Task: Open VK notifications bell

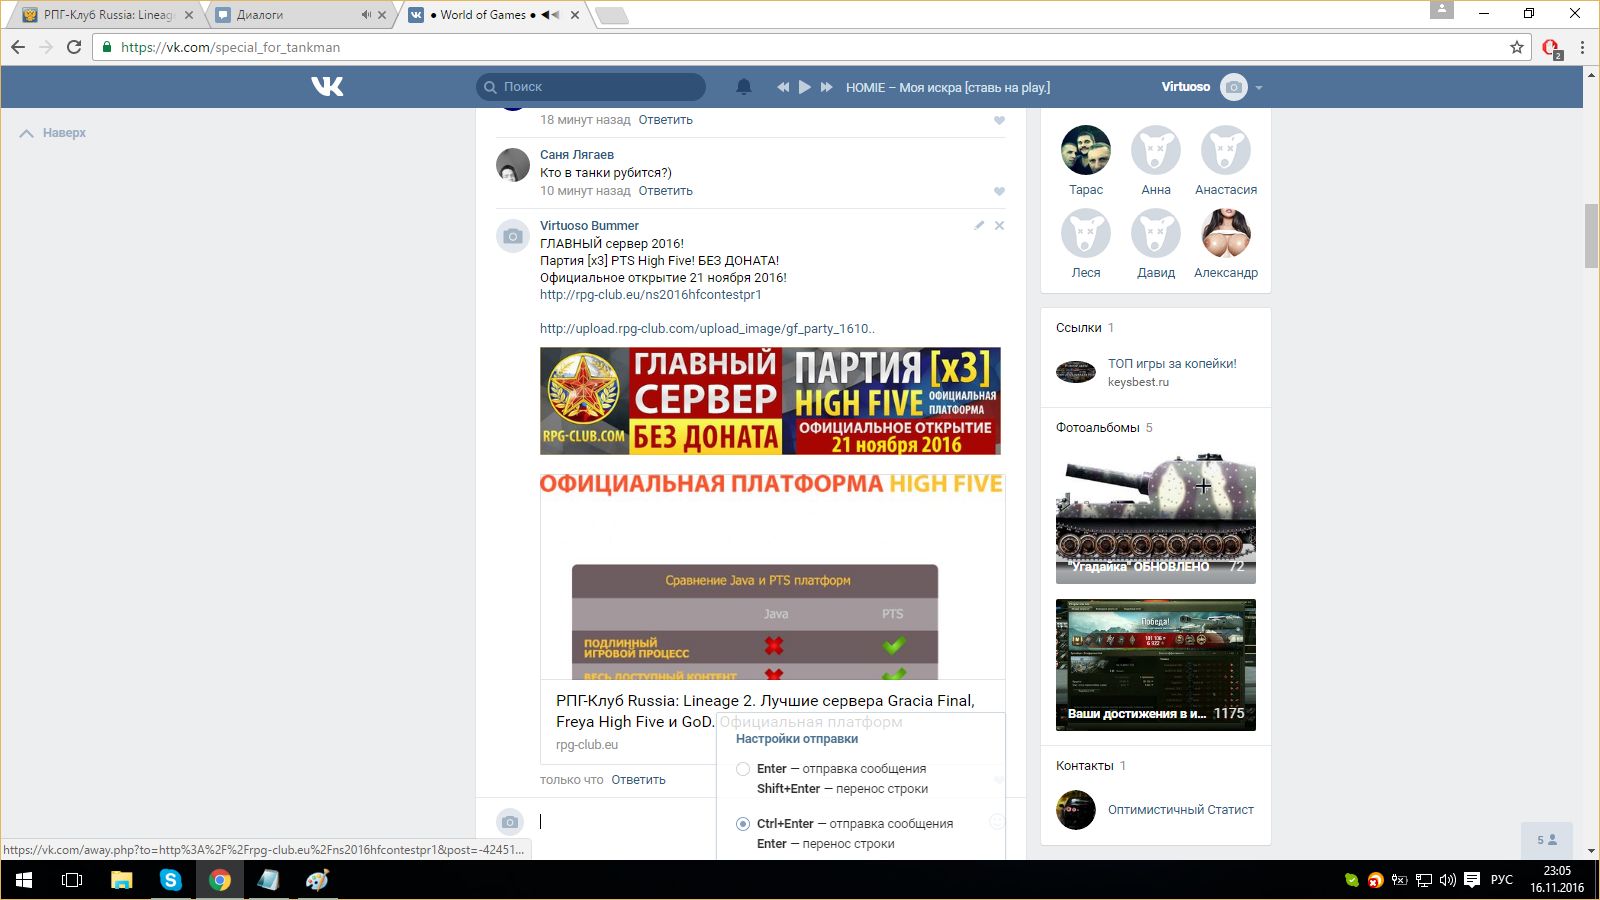Action: 744,87
